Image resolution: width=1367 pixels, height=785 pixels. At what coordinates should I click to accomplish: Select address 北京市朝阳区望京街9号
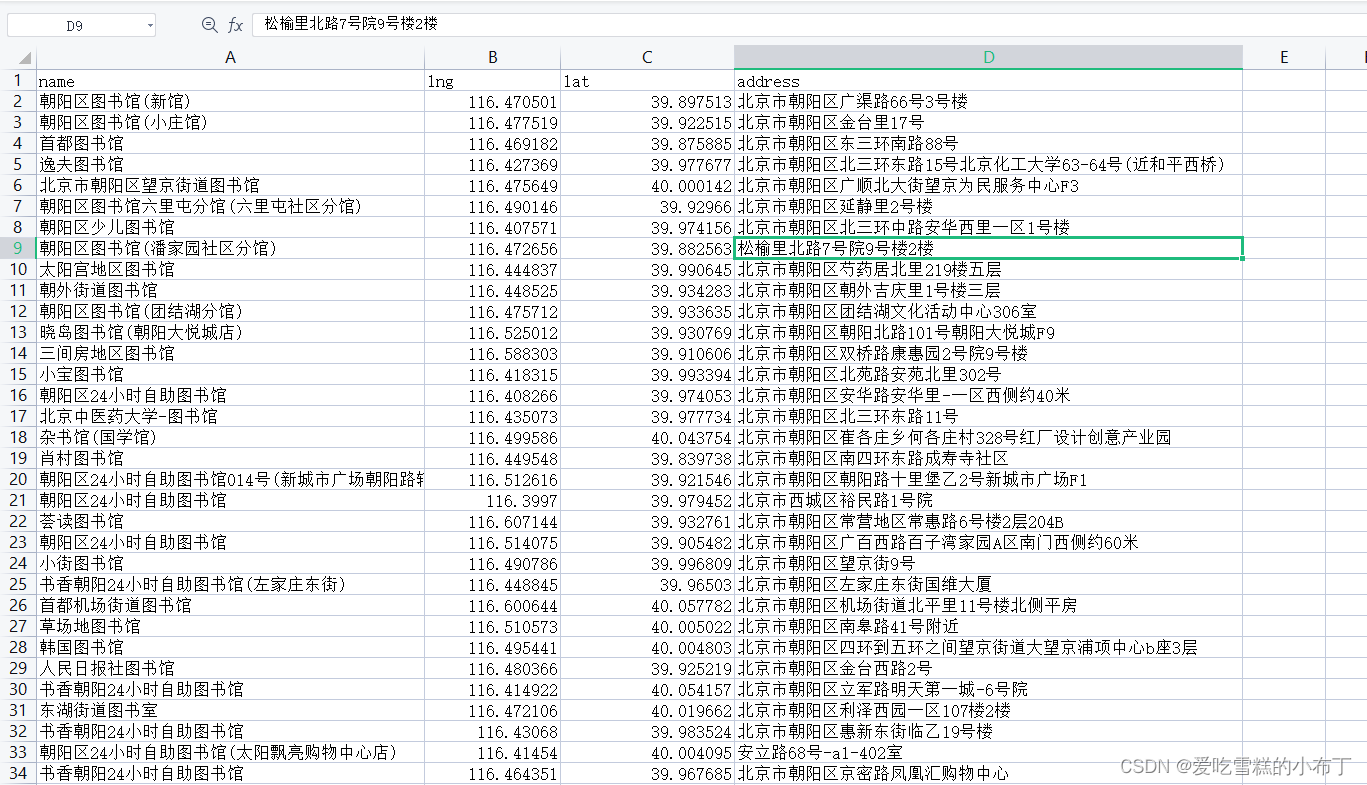988,563
